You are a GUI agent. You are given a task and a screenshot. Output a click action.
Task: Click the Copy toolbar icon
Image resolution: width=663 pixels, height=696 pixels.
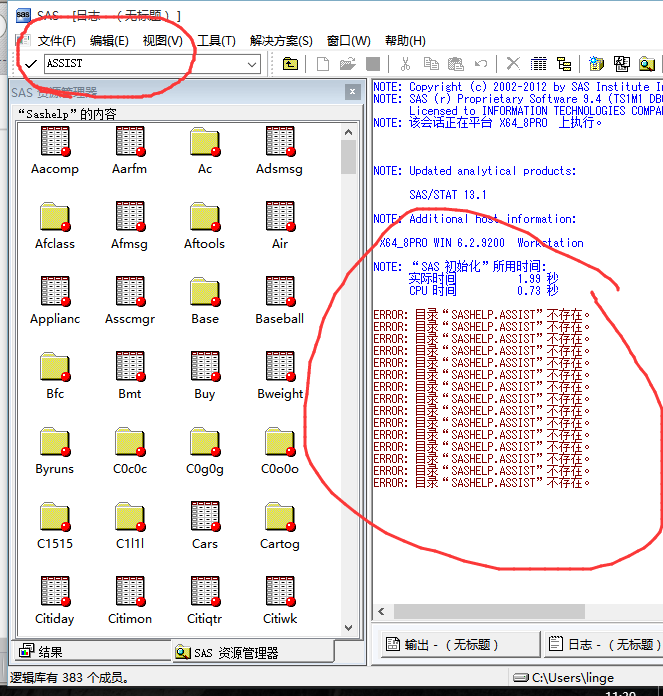pos(430,64)
